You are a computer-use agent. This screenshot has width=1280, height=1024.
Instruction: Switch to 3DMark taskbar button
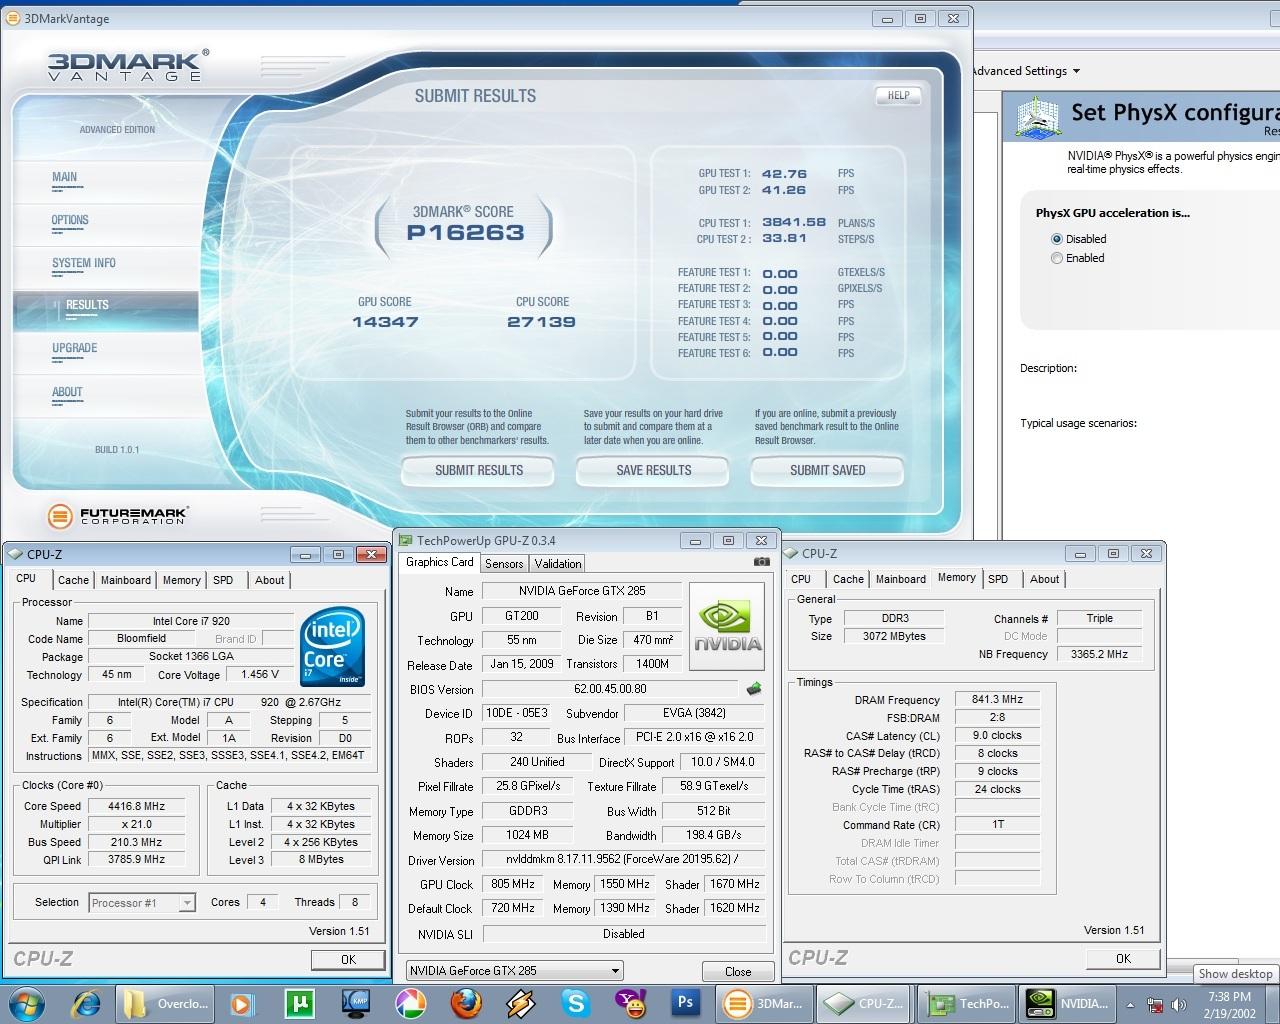[x=764, y=1003]
